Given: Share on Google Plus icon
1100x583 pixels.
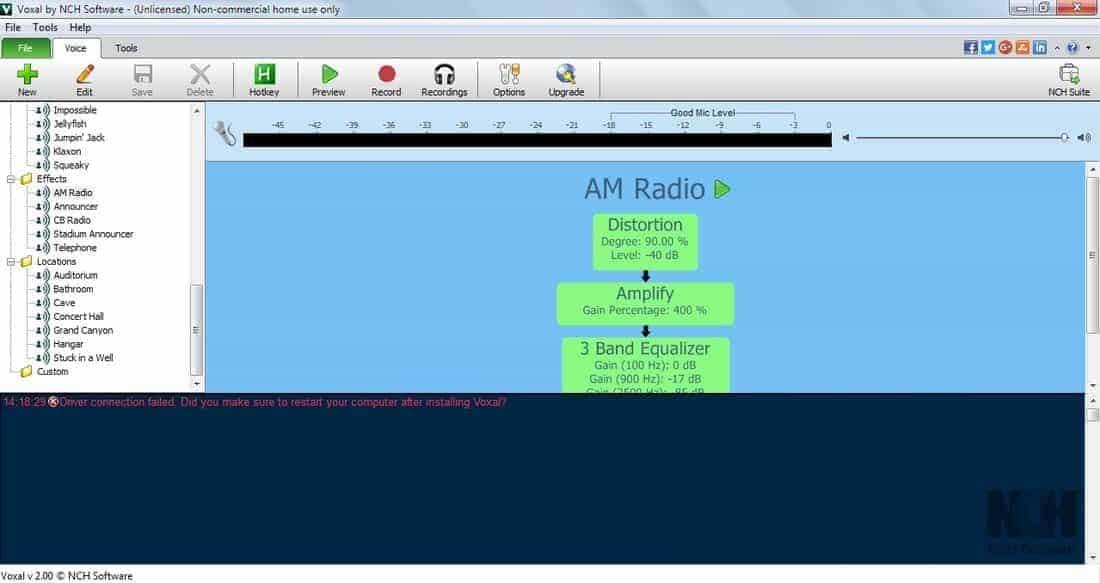Looking at the screenshot, I should pos(1005,47).
